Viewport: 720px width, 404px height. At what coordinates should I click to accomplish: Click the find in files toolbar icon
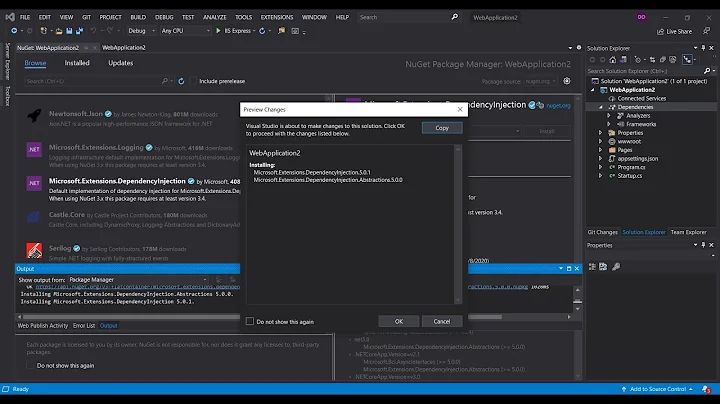point(281,31)
